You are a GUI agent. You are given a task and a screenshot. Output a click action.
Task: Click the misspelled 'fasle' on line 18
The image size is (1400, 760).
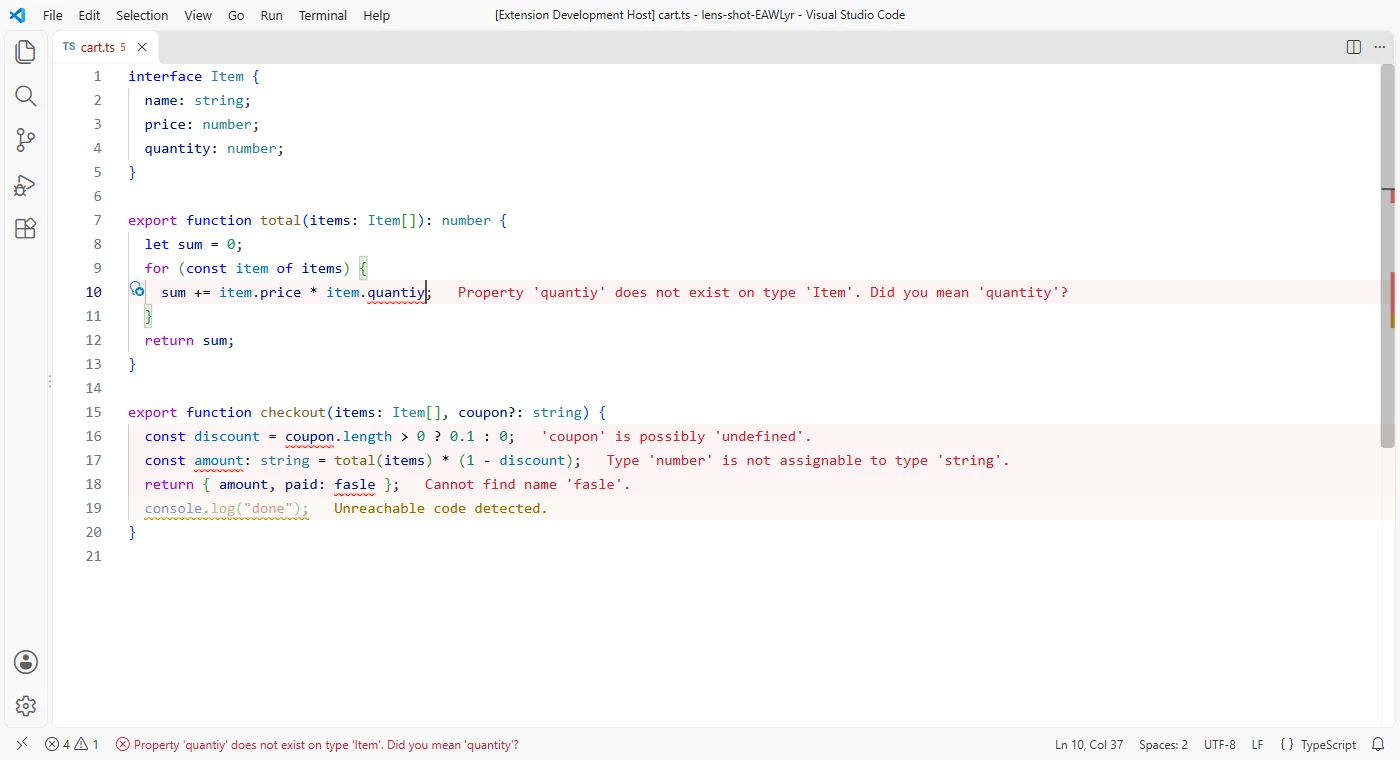(x=355, y=484)
